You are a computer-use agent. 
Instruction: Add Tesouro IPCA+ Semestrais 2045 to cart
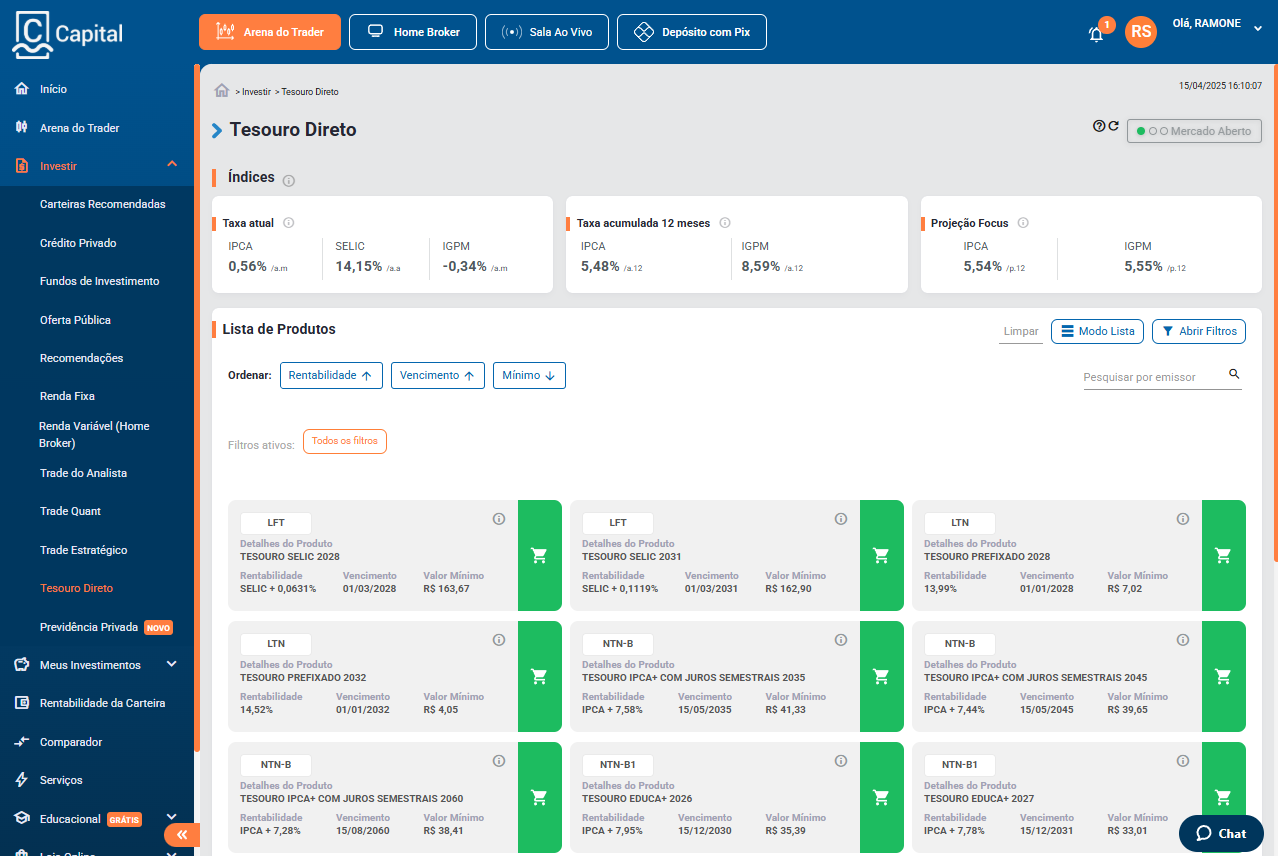[x=1224, y=676]
